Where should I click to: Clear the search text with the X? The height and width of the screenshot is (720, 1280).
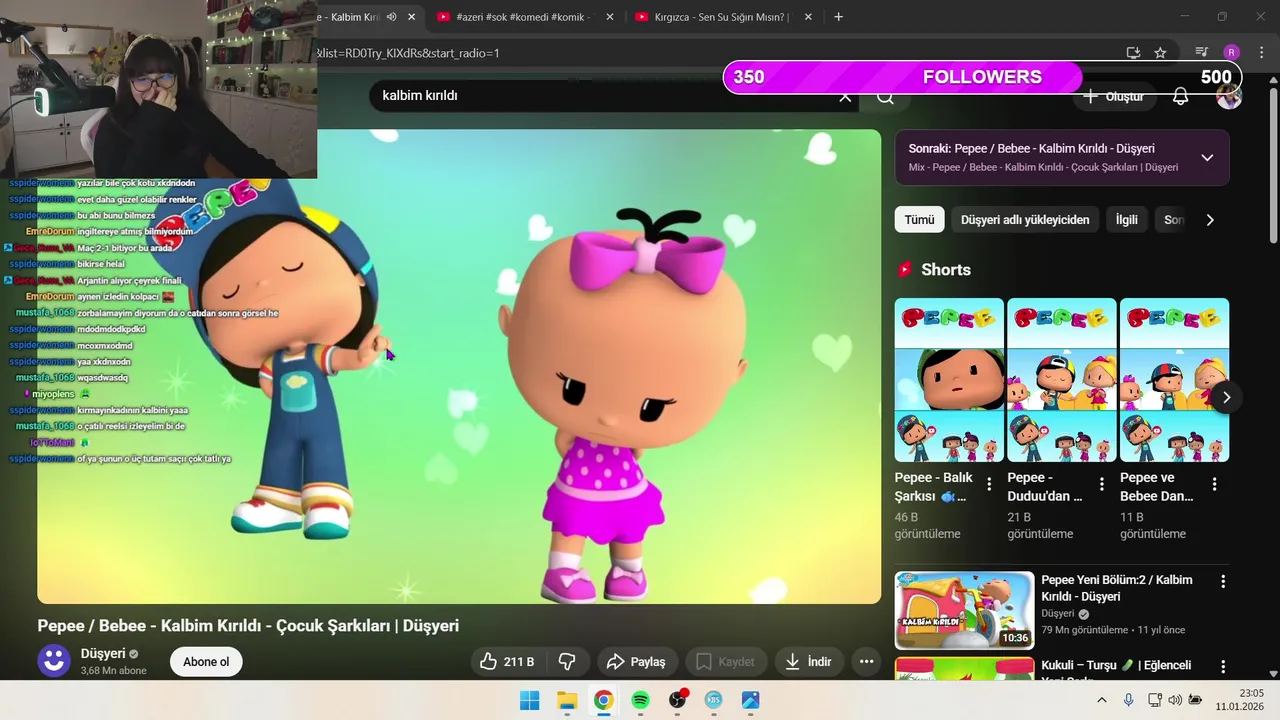845,97
